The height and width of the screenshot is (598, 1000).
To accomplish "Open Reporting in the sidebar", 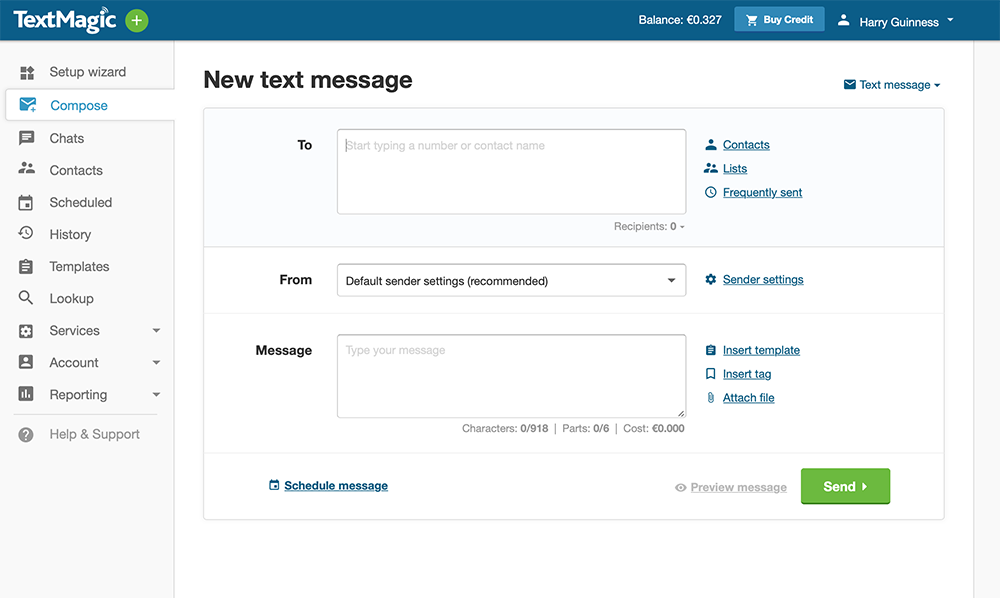I will (x=78, y=394).
